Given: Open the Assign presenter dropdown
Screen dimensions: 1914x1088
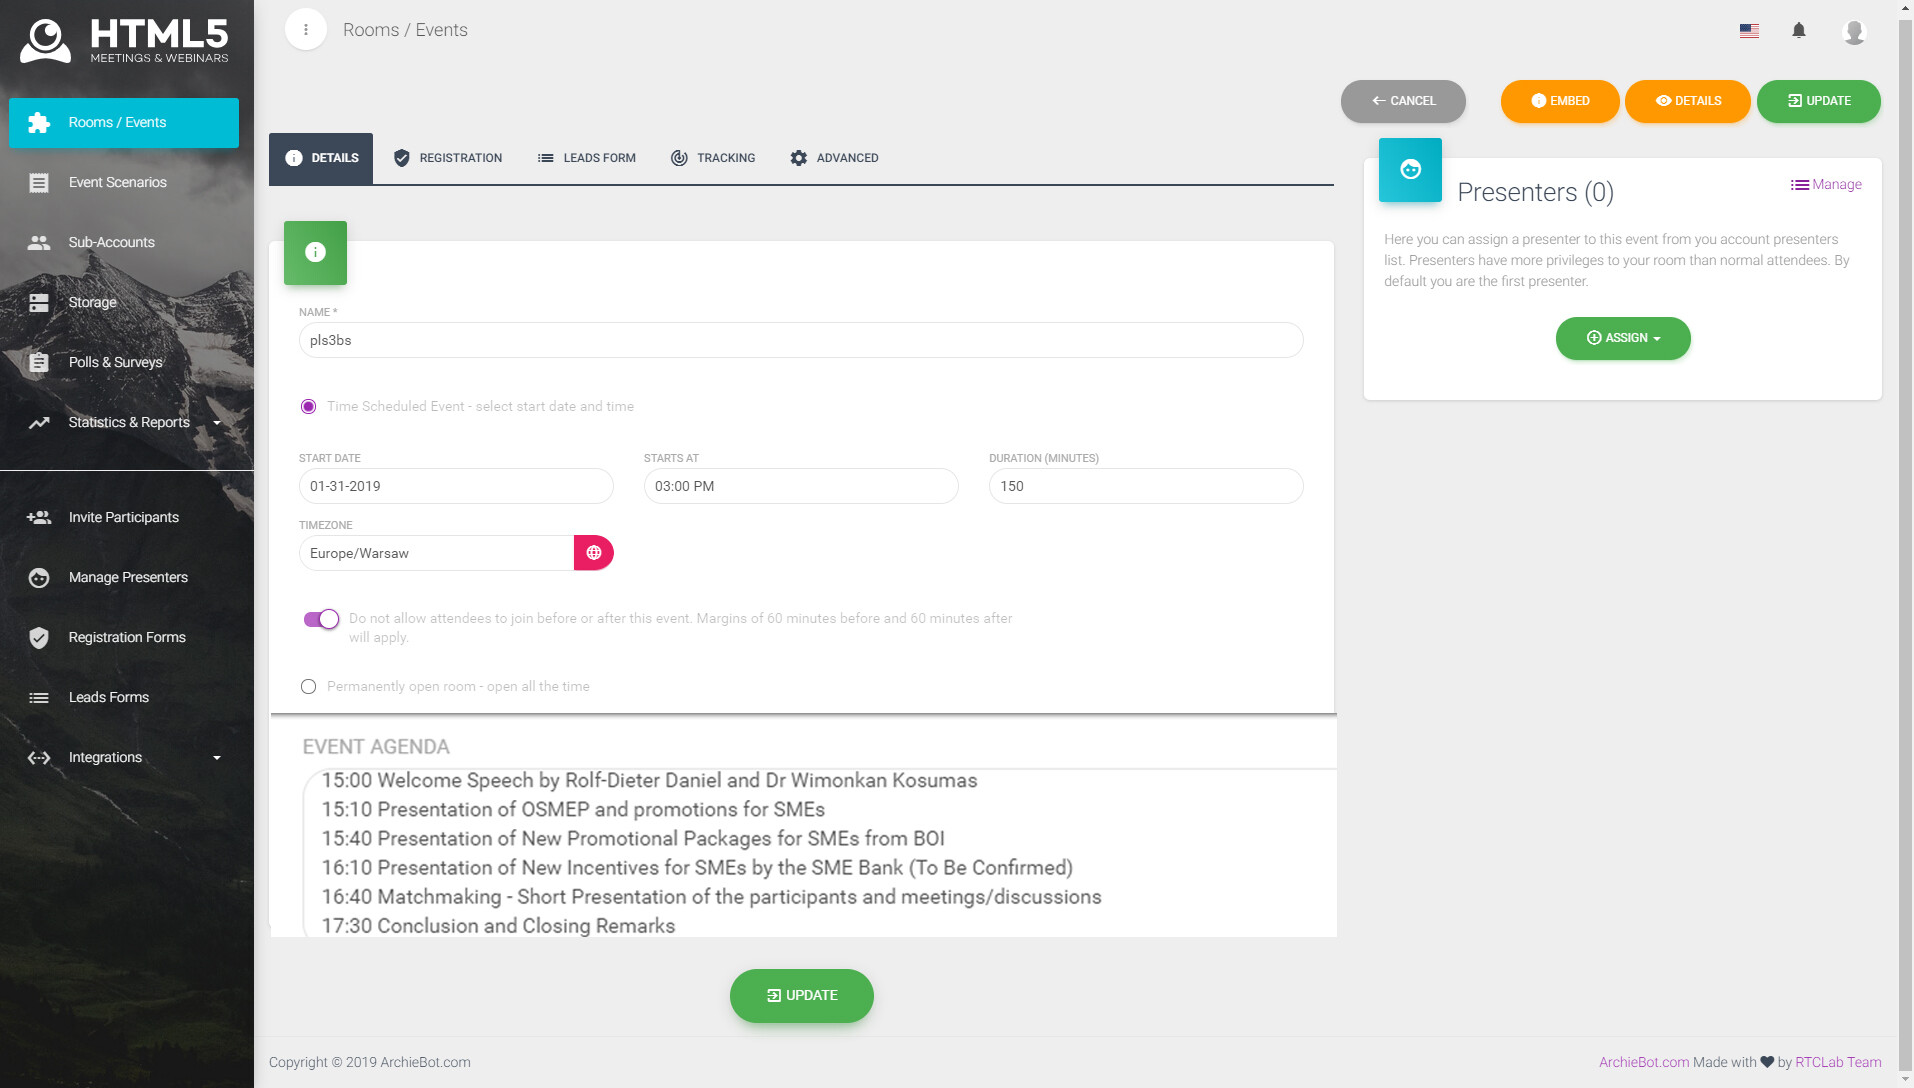Looking at the screenshot, I should 1623,338.
